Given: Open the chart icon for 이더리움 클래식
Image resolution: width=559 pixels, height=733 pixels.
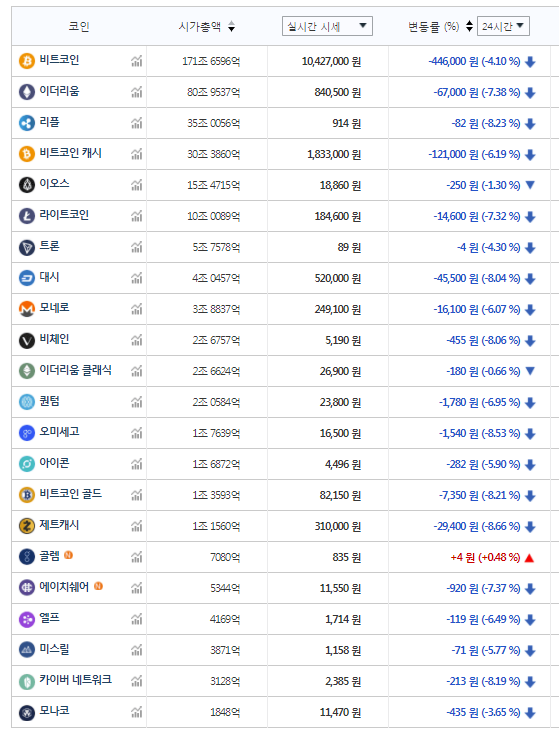Looking at the screenshot, I should (136, 371).
